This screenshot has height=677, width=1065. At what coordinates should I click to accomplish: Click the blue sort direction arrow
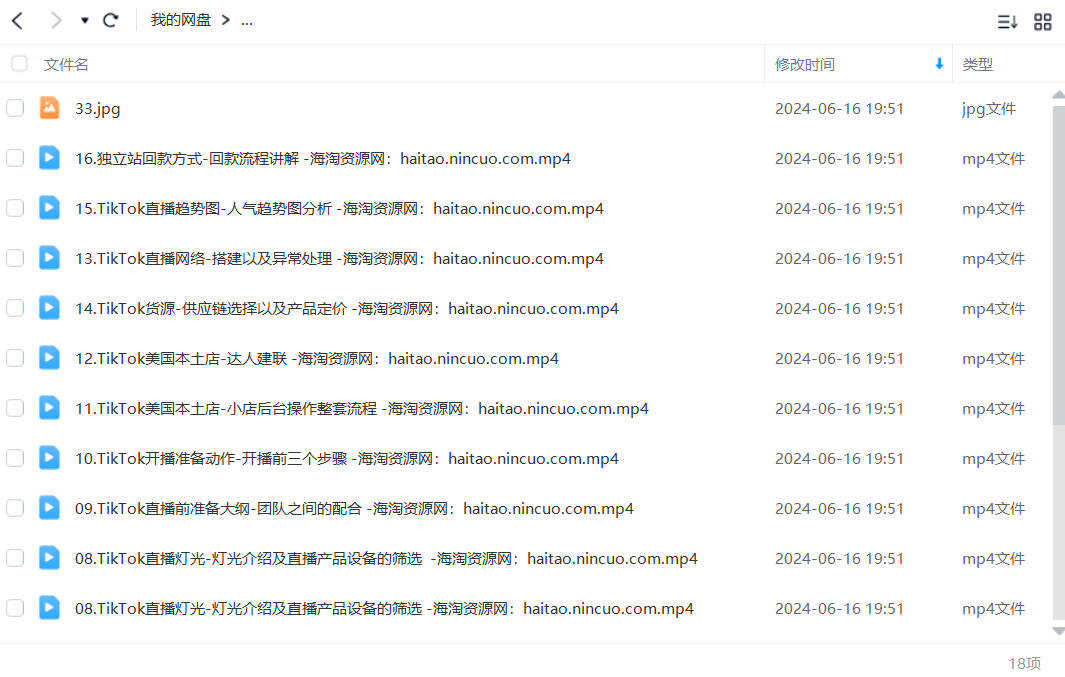coord(939,64)
